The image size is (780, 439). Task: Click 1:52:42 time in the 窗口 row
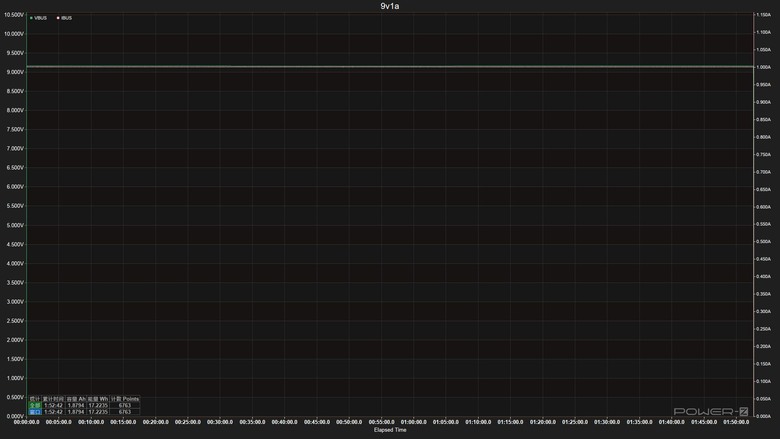pos(53,412)
